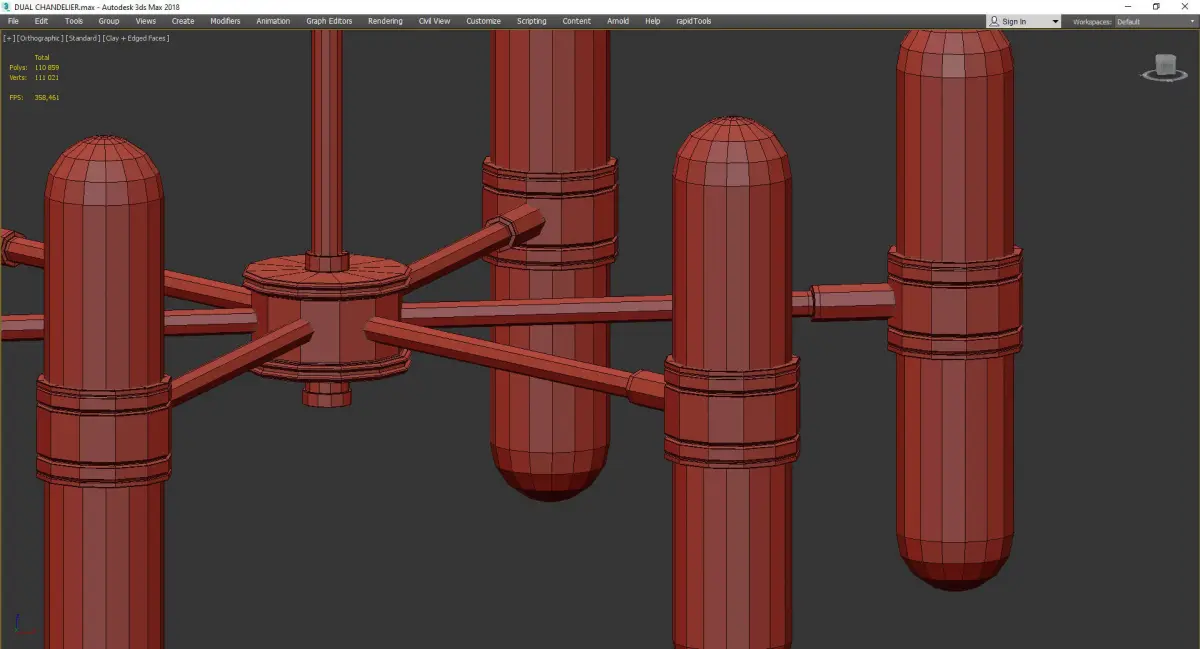Open the Group menu

(109, 21)
